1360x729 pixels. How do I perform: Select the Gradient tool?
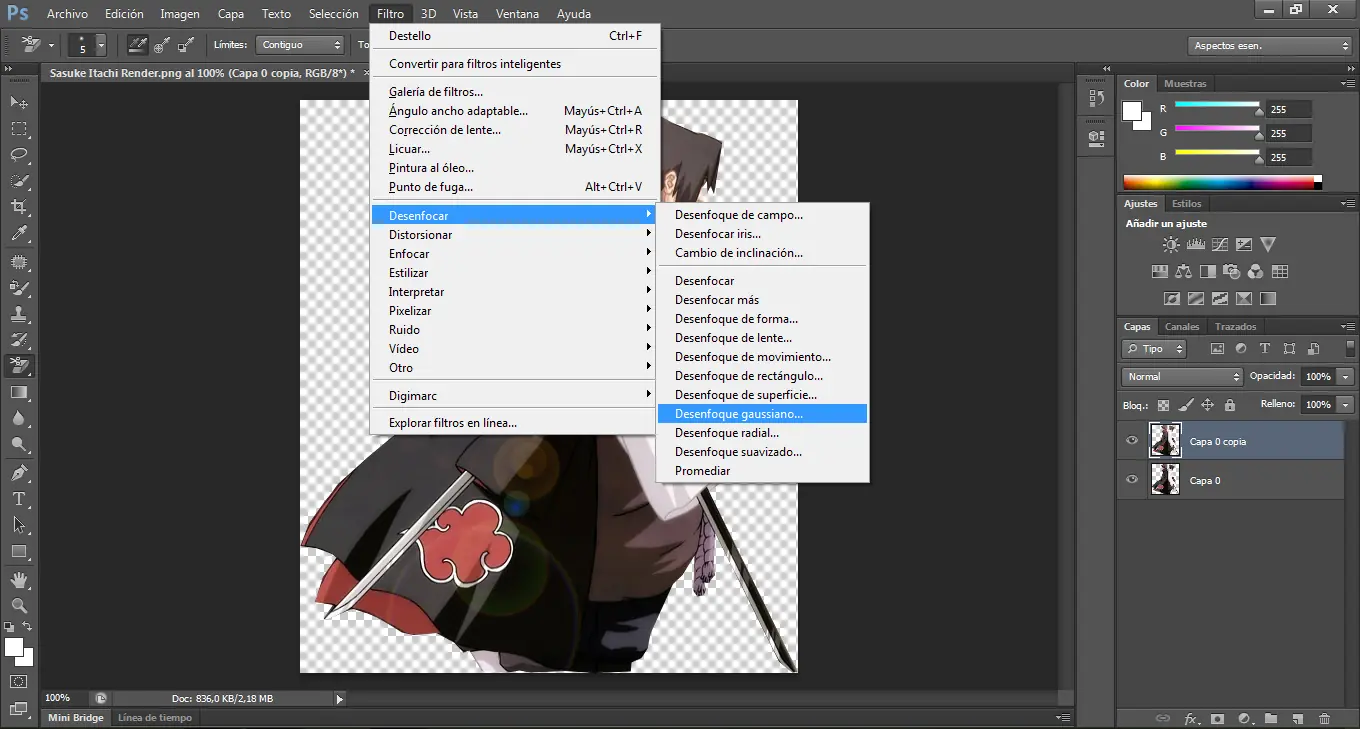tap(19, 392)
